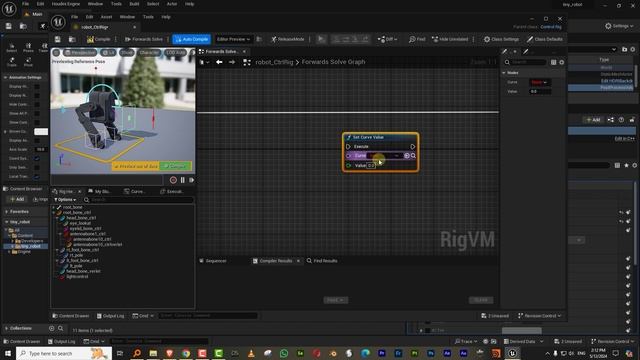Open the viewport hamburger options menu

(56, 53)
